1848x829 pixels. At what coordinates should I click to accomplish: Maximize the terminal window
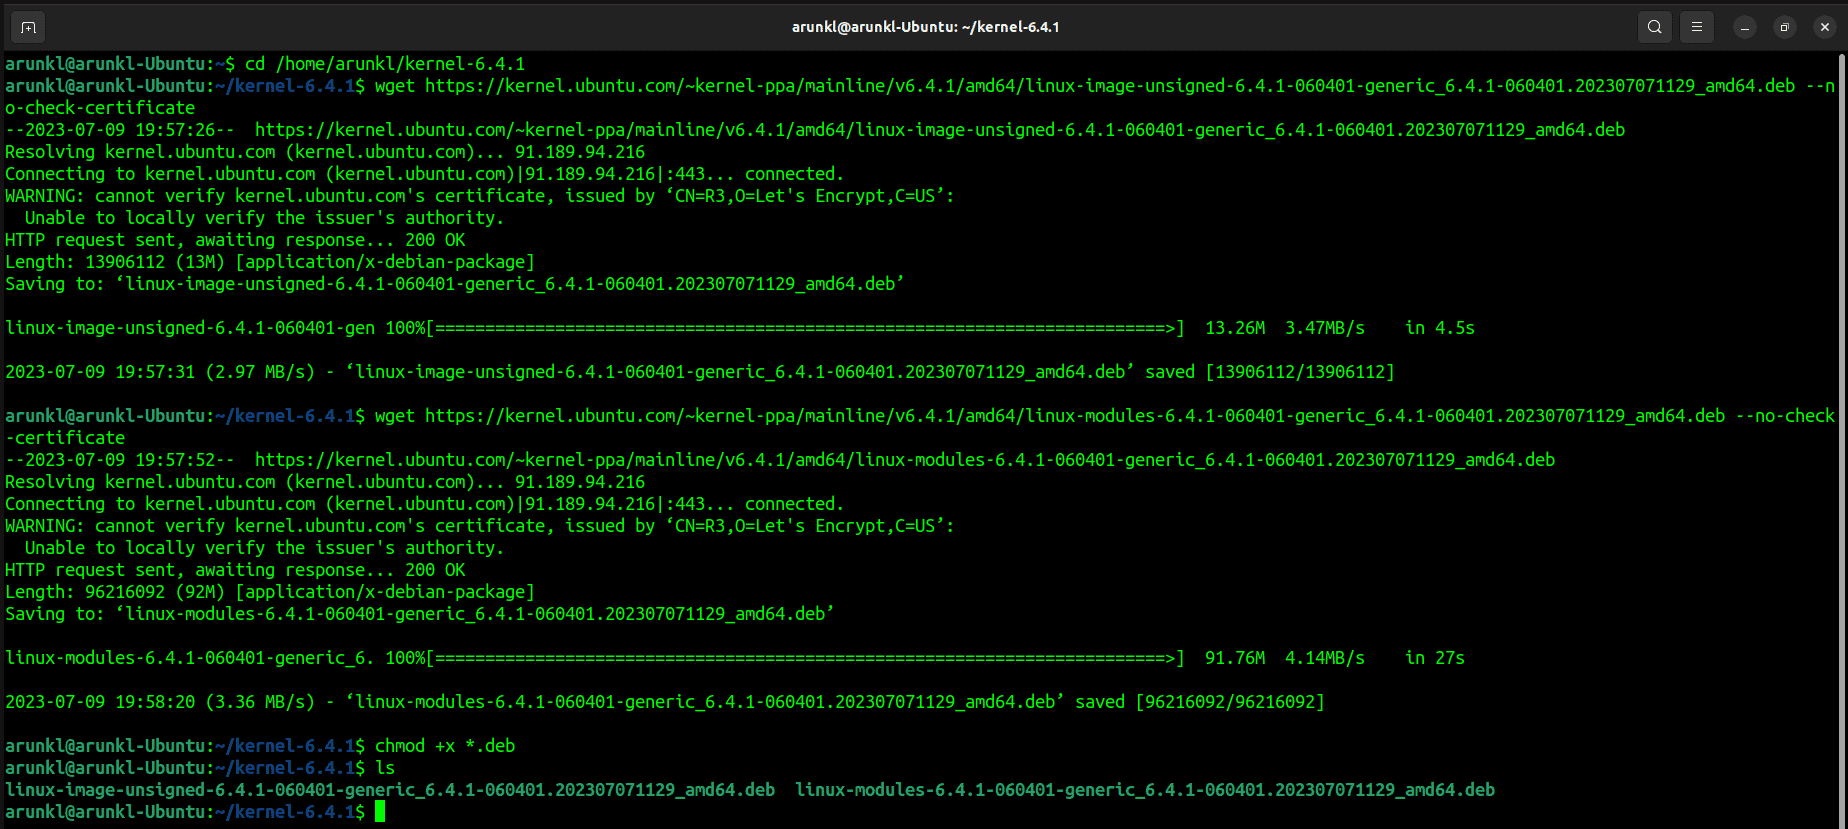pos(1785,27)
